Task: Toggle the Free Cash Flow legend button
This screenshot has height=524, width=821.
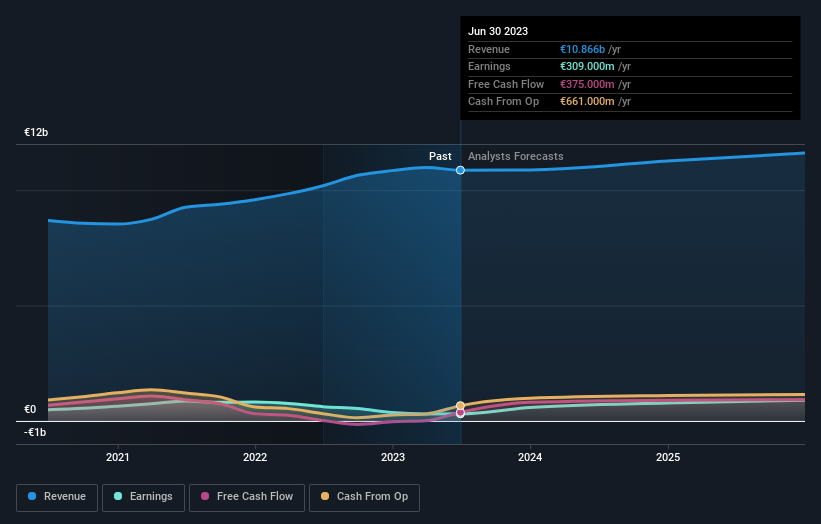Action: 247,497
